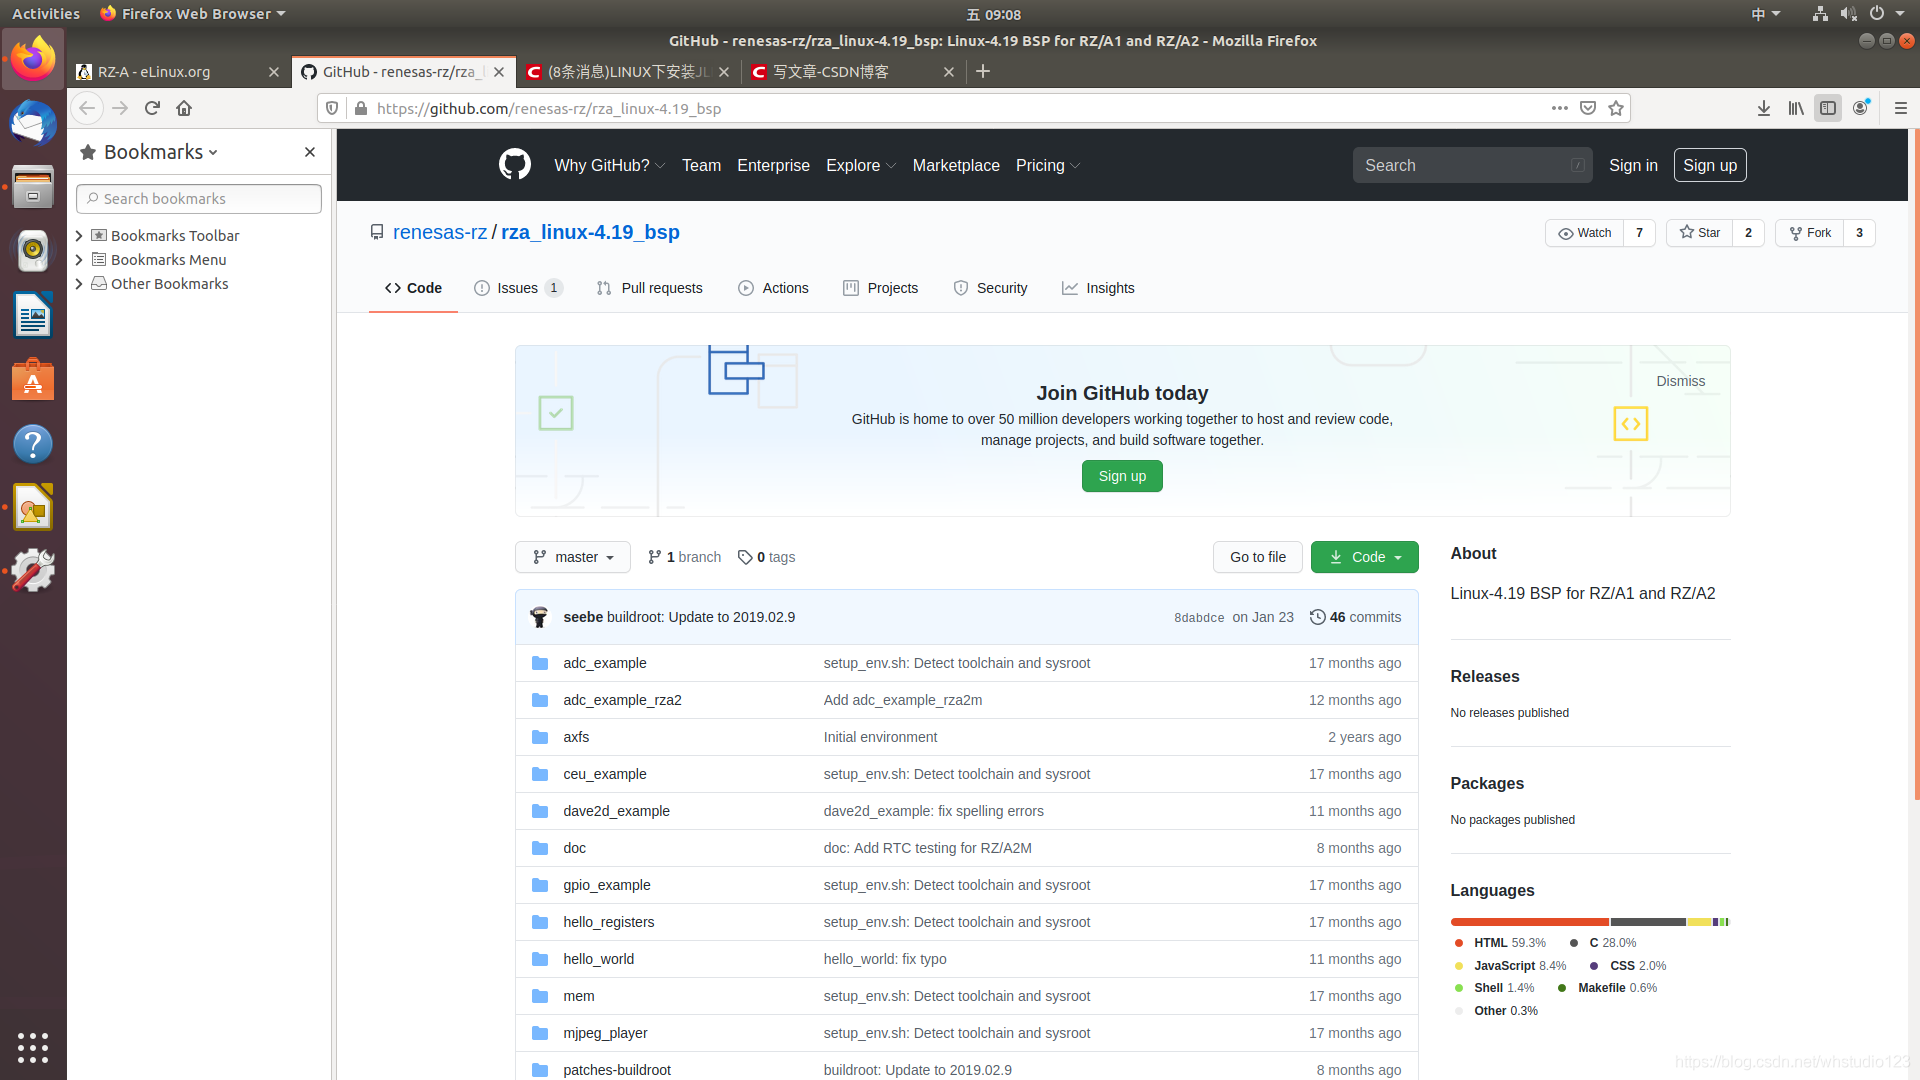The width and height of the screenshot is (1920, 1080).
Task: Switch to the Issues tab
Action: coord(518,288)
